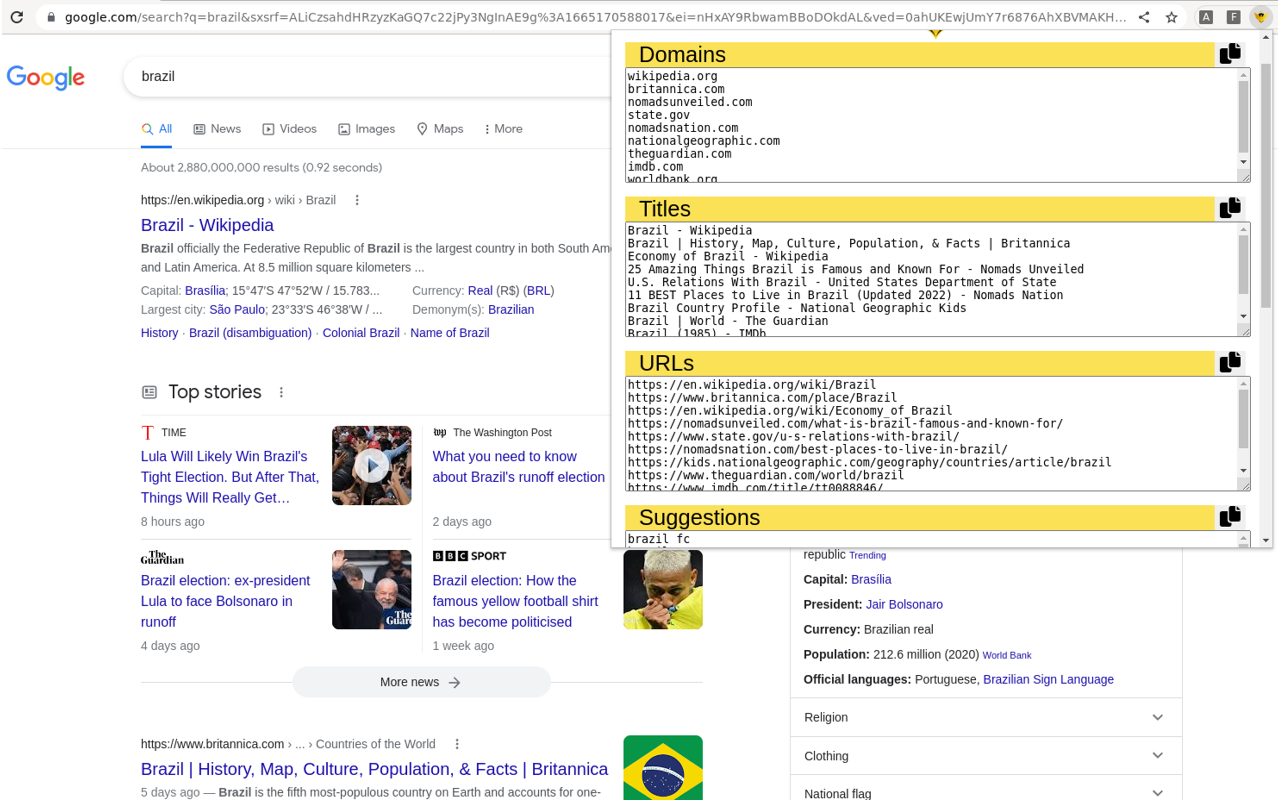Click the More news button

click(x=421, y=682)
